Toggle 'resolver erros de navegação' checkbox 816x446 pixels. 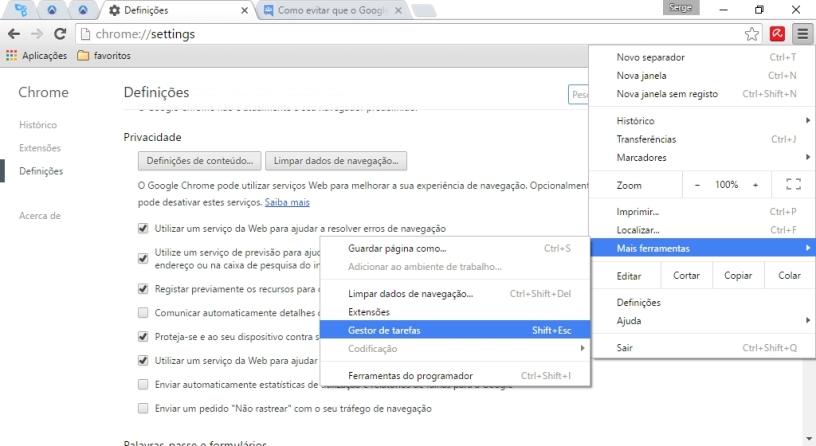tap(143, 228)
